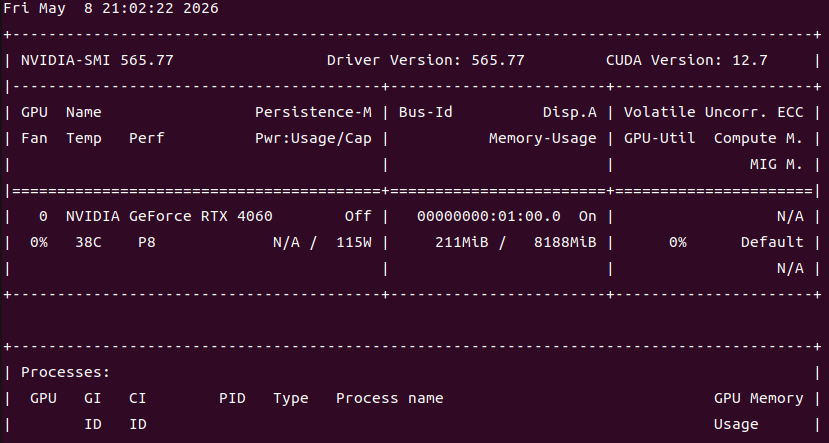The image size is (829, 443).
Task: Click the memory used value 211MiB
Action: point(462,242)
